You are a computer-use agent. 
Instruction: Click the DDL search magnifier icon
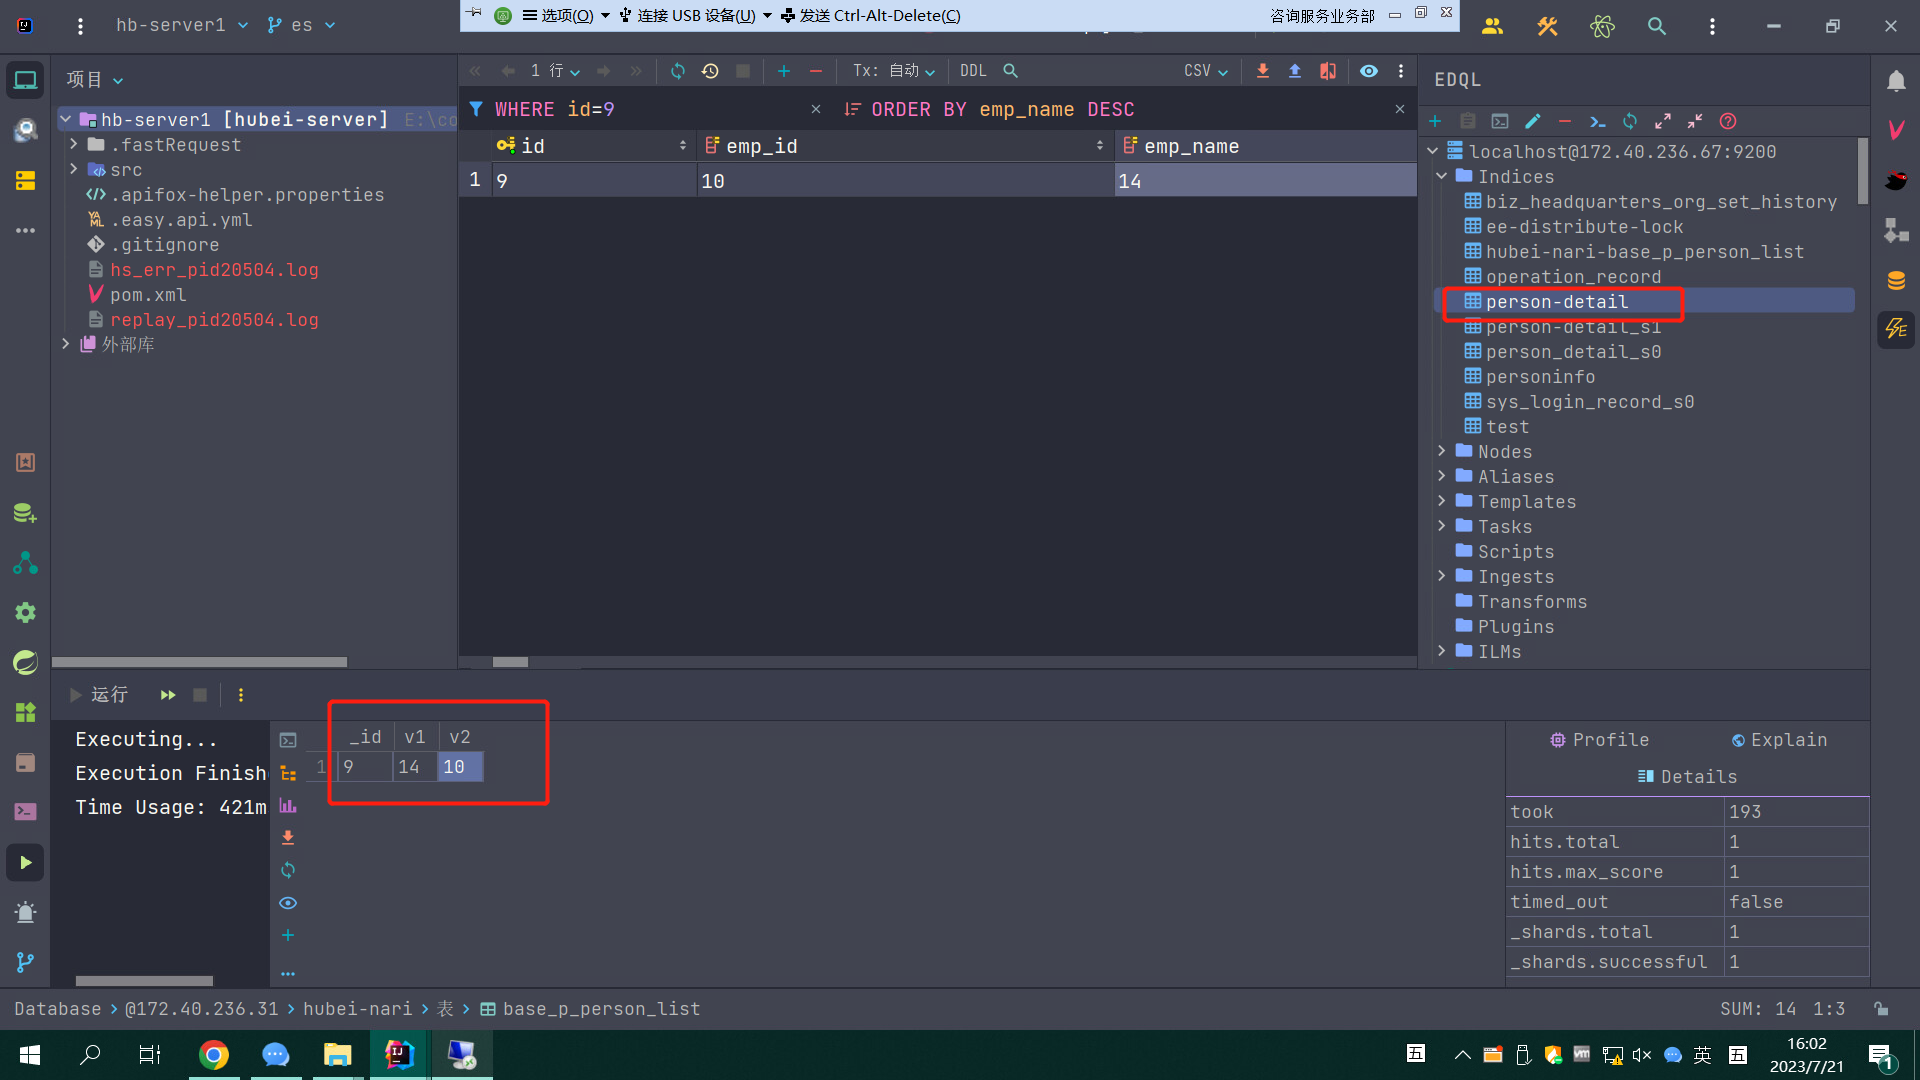1010,71
